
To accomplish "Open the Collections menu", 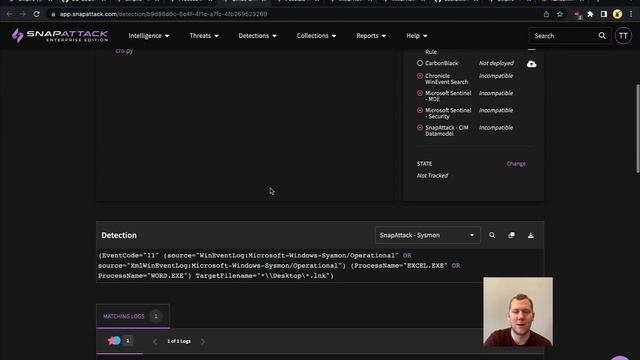I will pos(316,36).
